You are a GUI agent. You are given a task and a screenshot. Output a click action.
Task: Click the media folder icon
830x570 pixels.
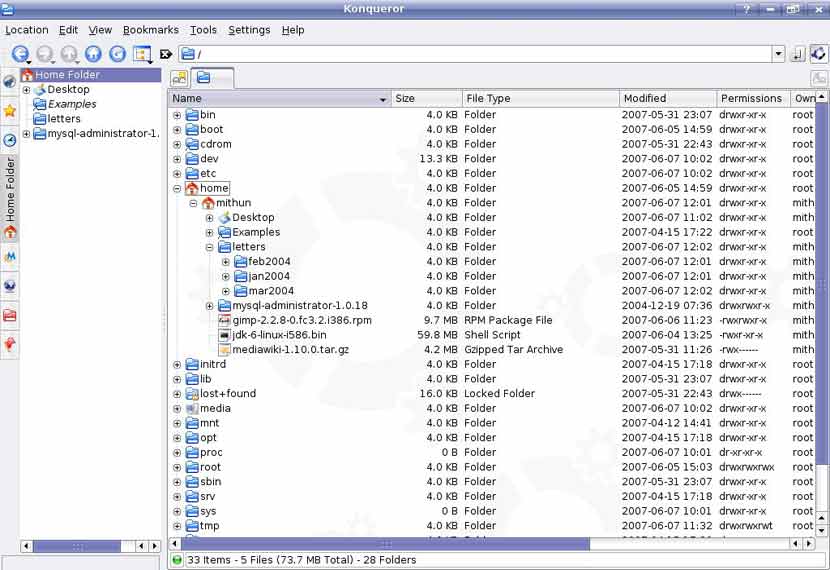pos(192,409)
